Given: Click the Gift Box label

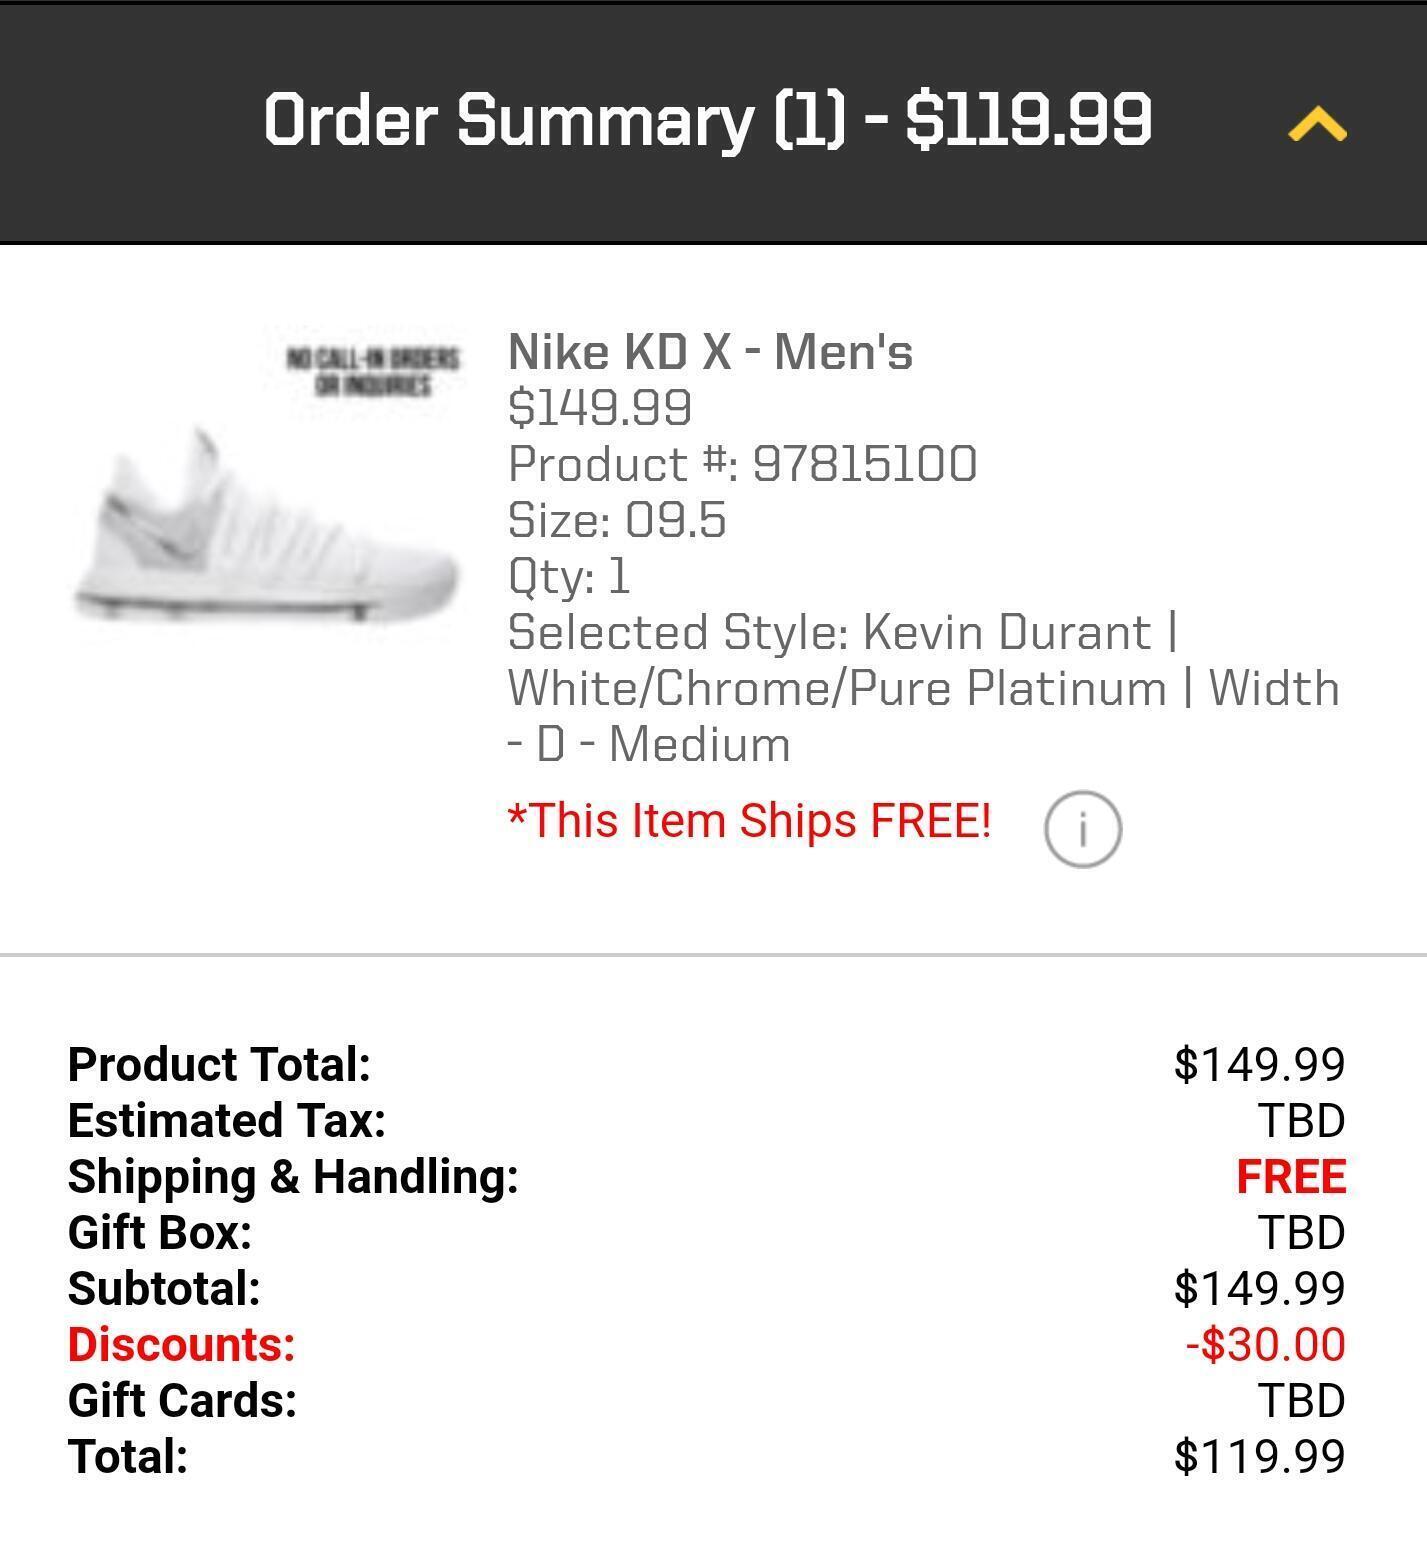Looking at the screenshot, I should (x=160, y=1233).
